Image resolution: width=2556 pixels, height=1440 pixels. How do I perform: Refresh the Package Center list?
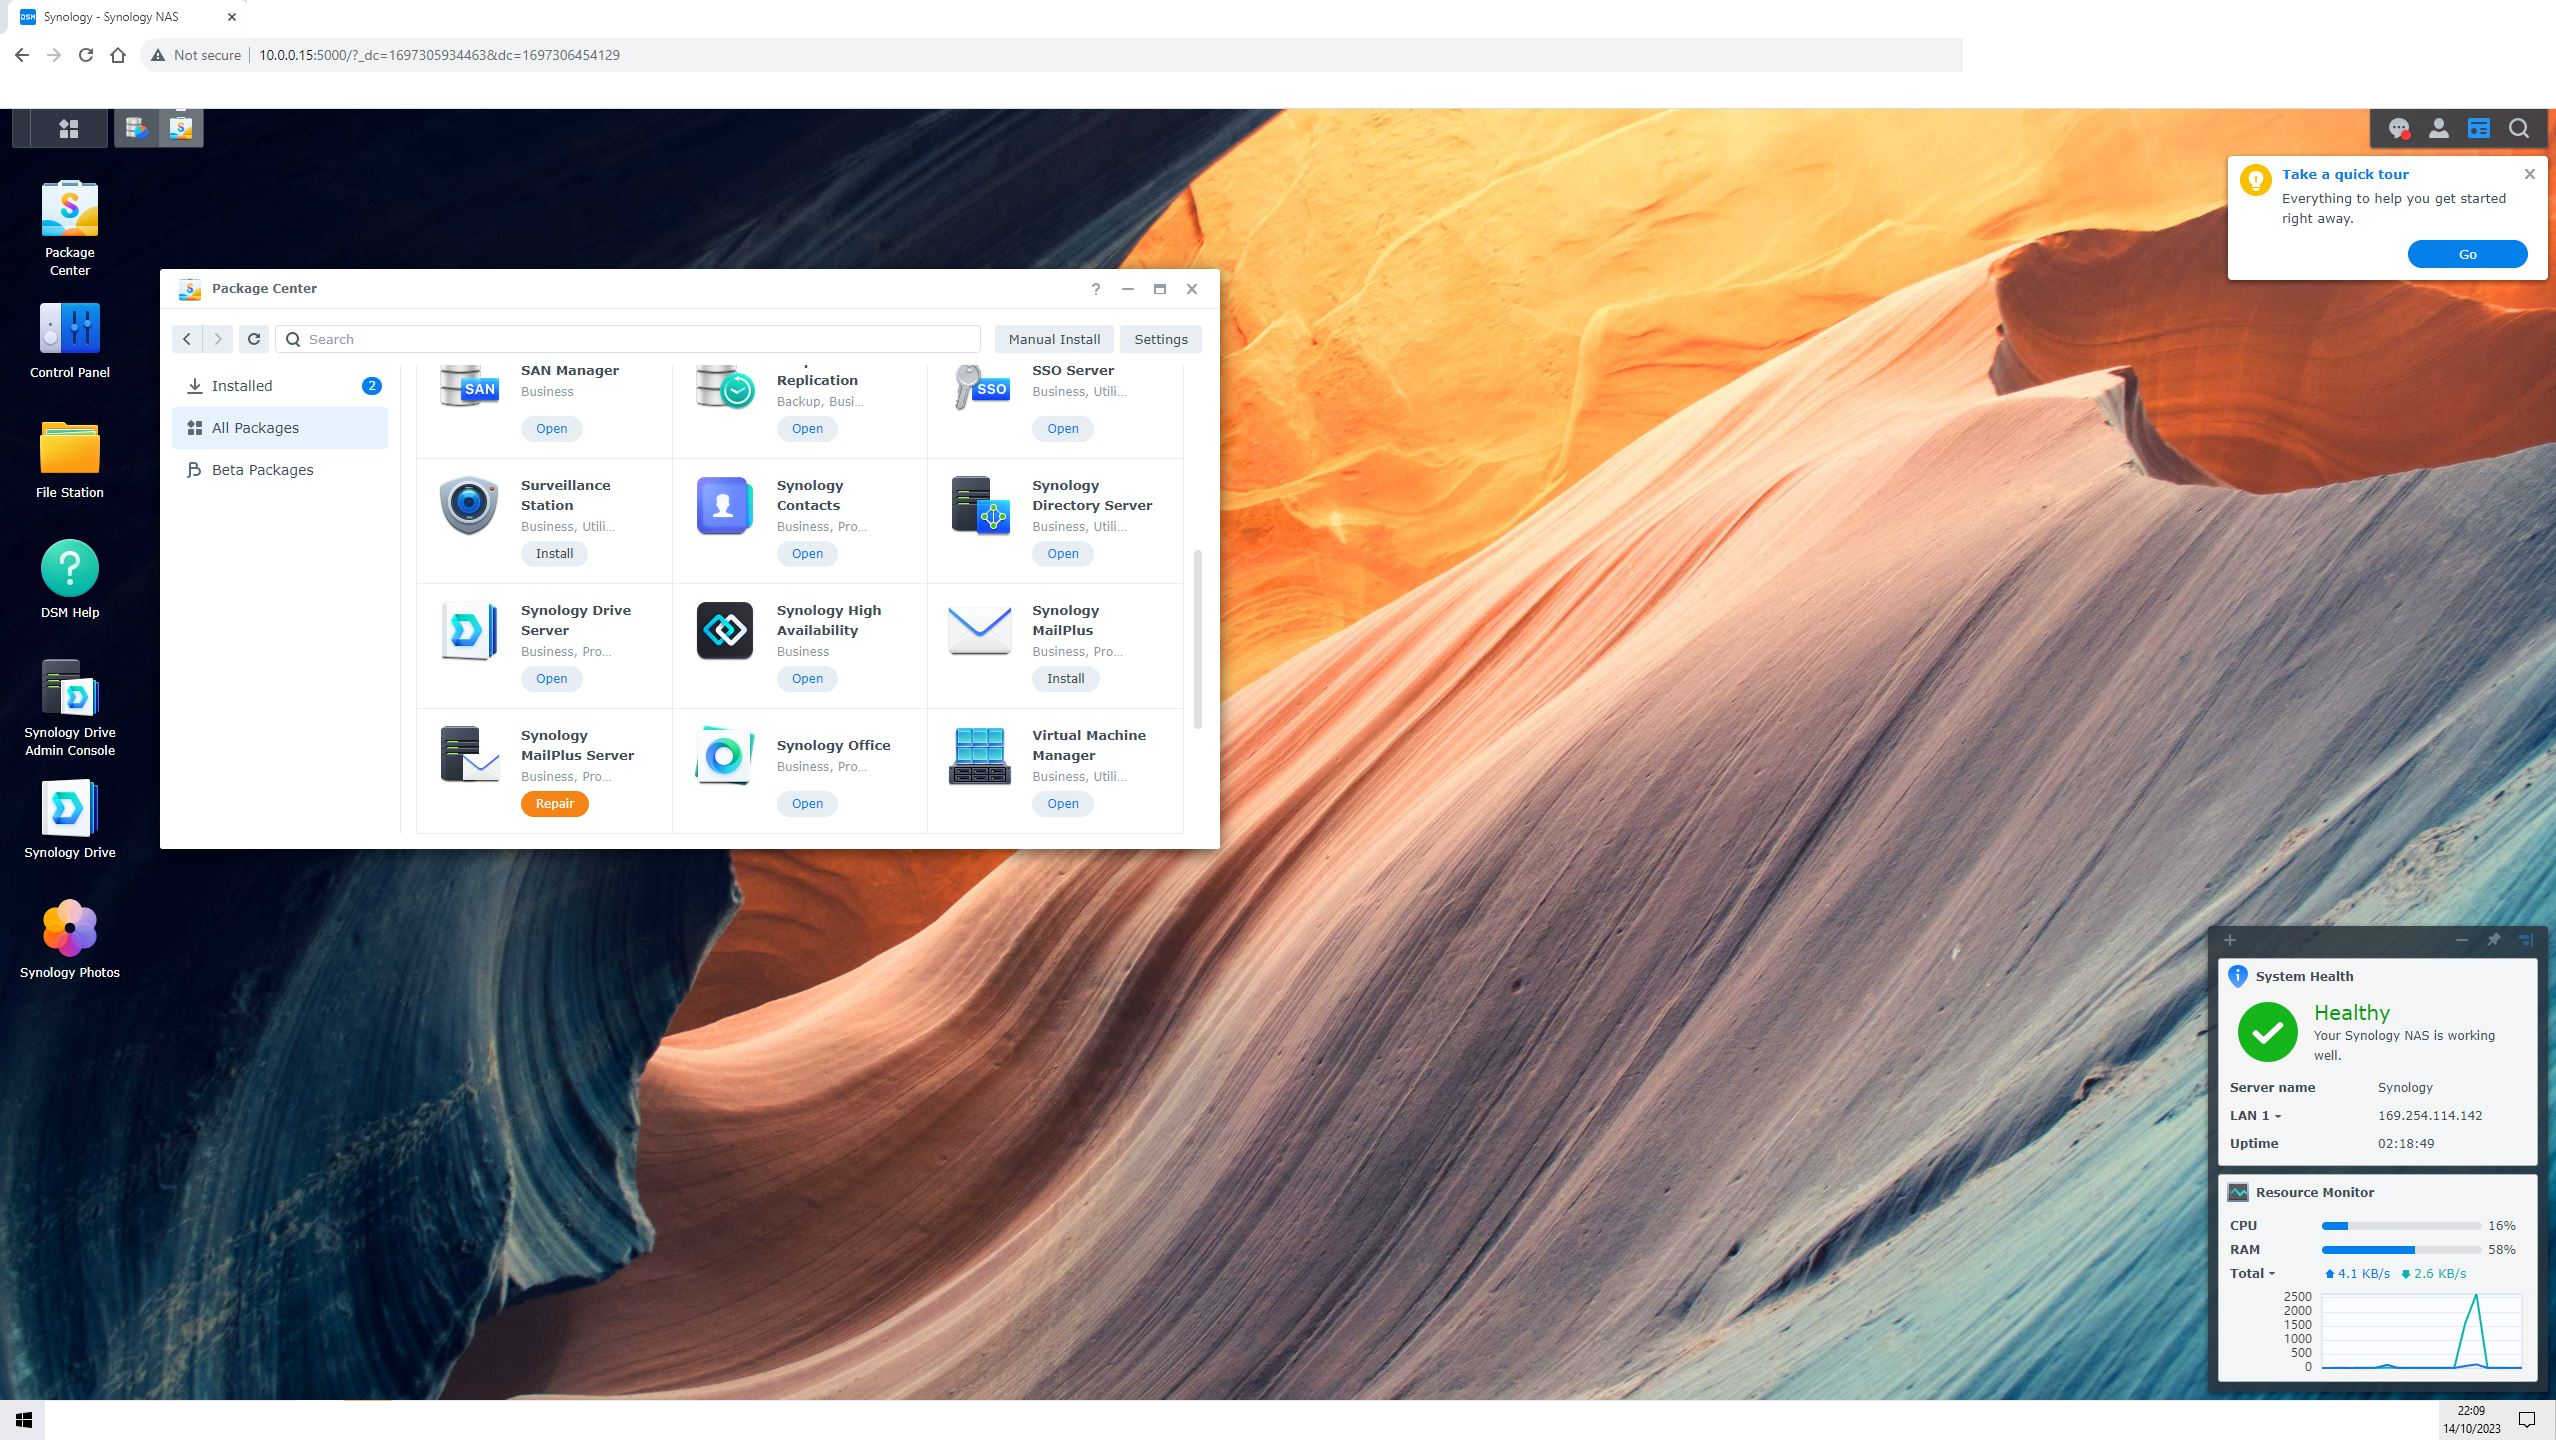coord(254,339)
